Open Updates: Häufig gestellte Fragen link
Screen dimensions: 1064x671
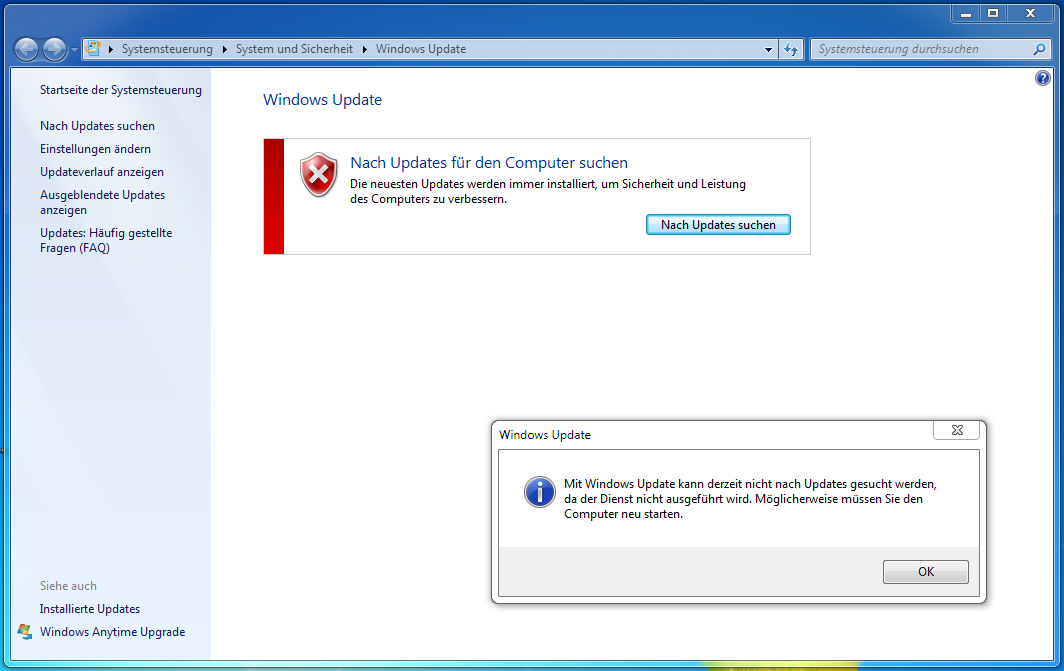point(106,240)
